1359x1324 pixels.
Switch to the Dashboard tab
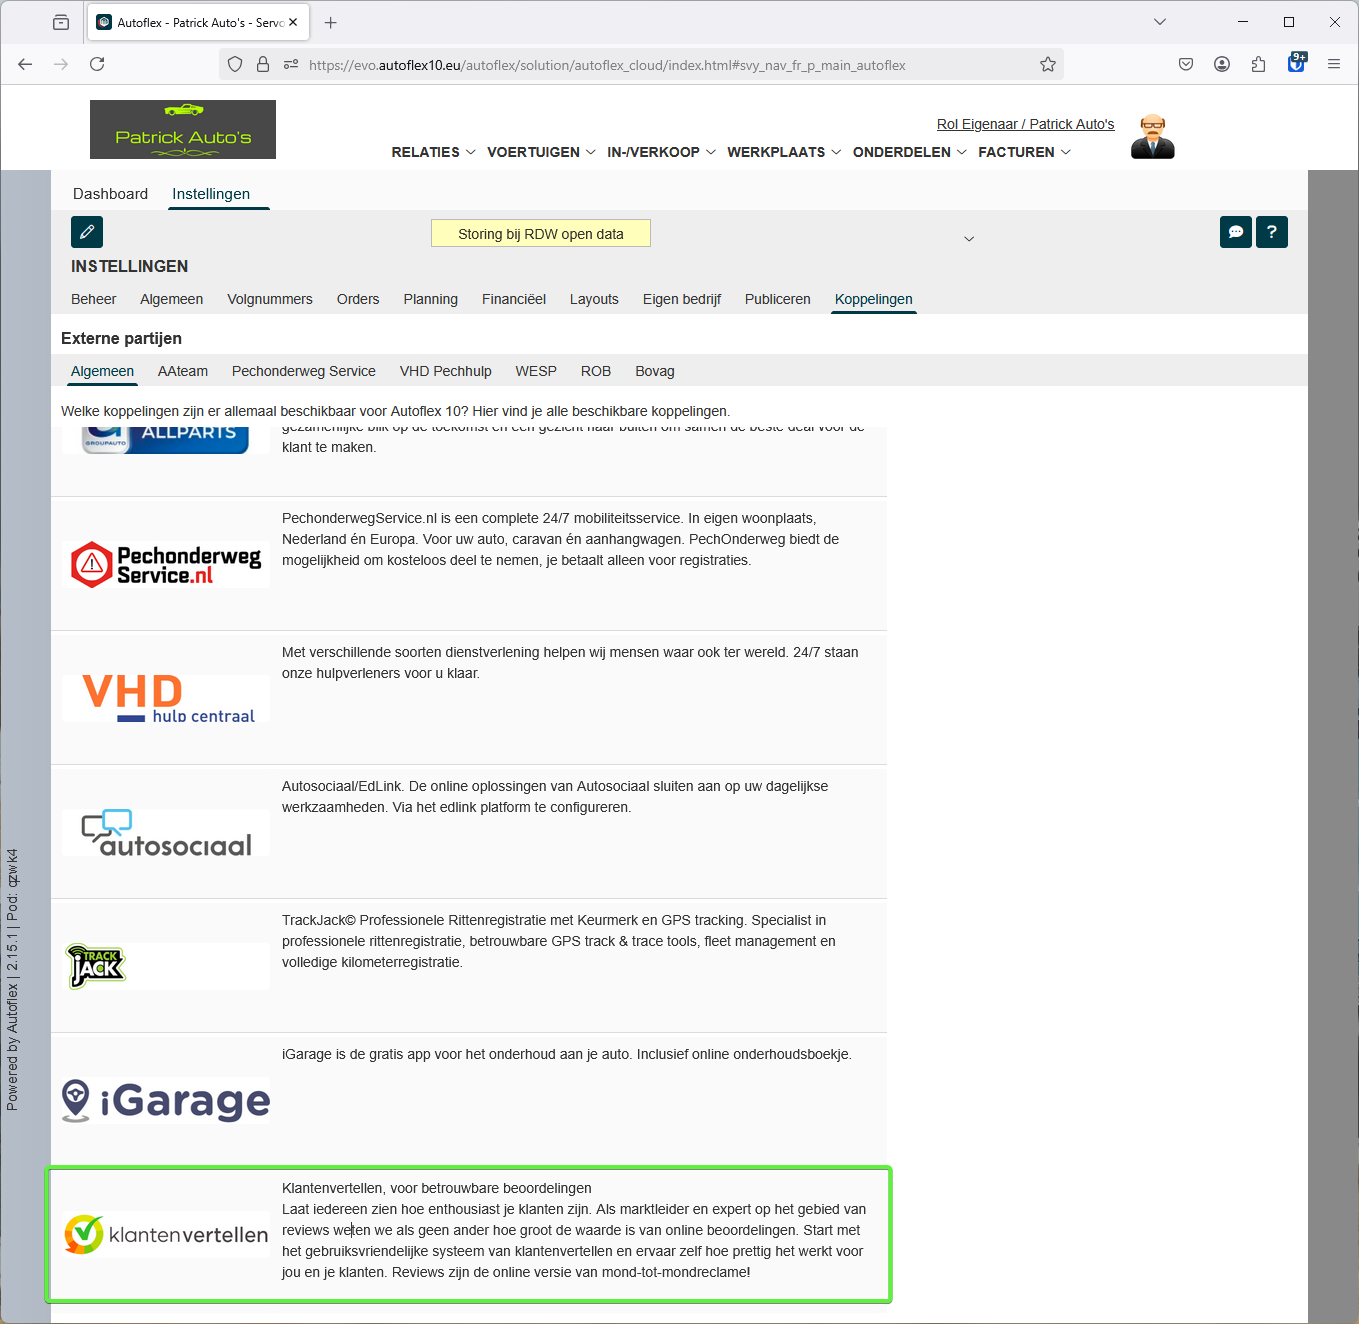(110, 194)
